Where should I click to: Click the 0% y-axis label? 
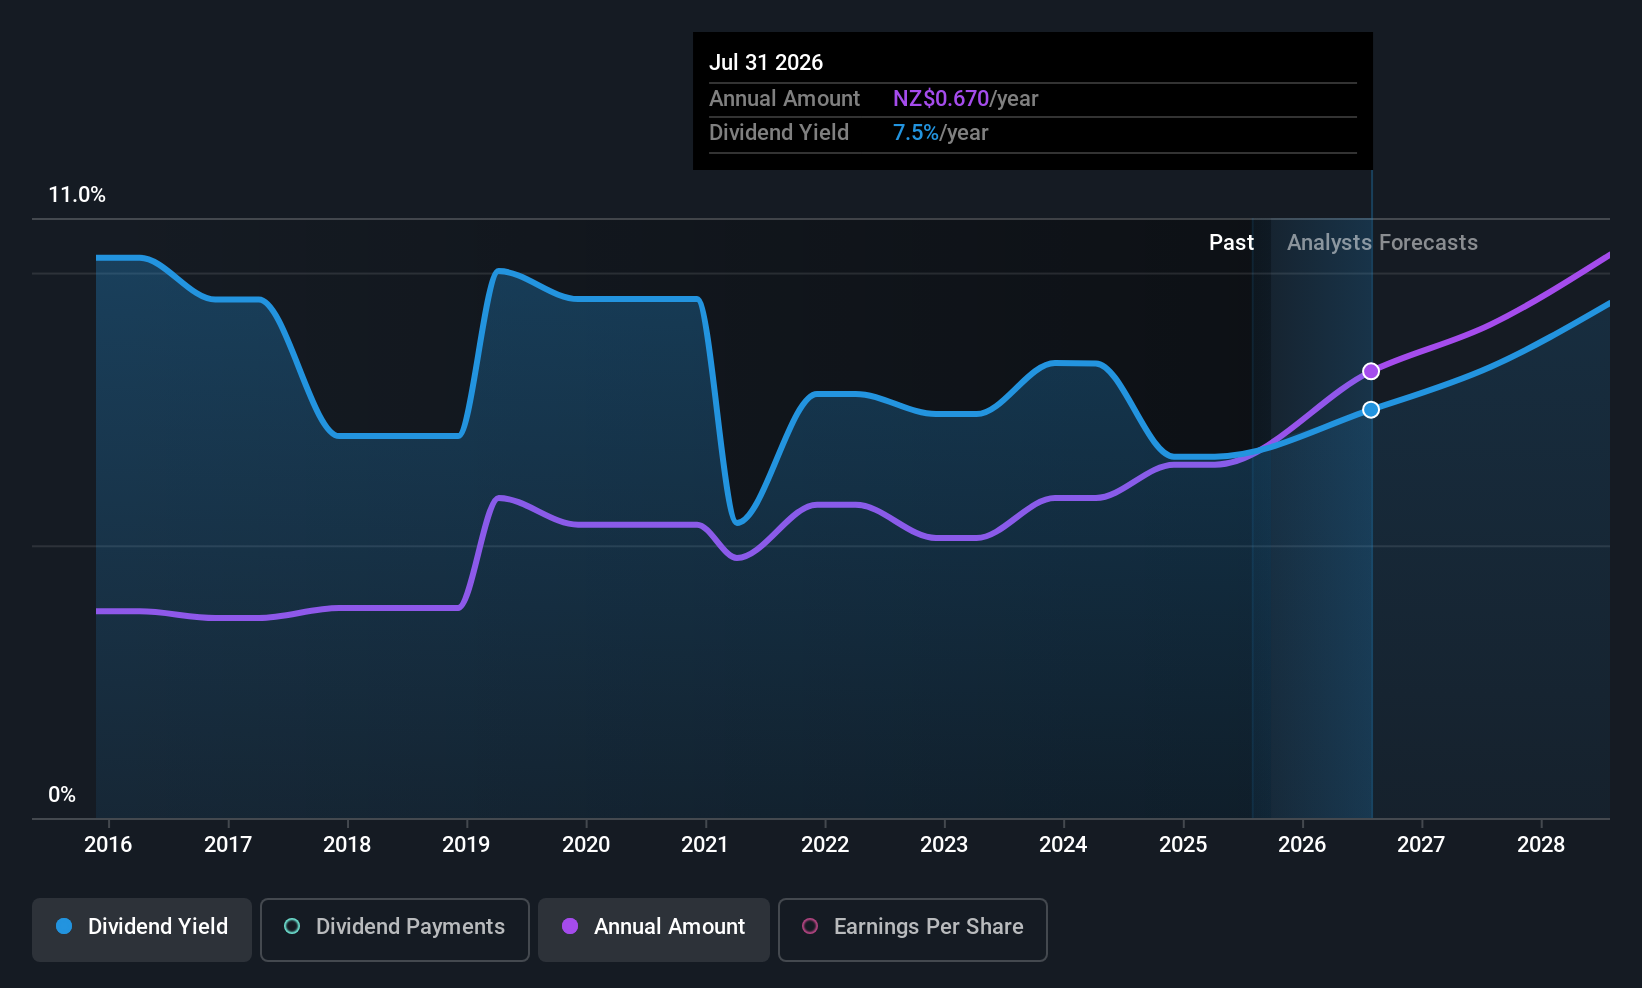click(62, 795)
